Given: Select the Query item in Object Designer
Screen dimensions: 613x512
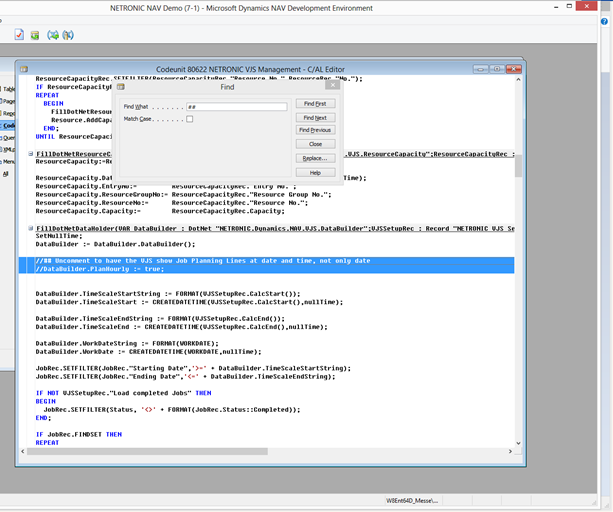Looking at the screenshot, I should click(x=8, y=138).
